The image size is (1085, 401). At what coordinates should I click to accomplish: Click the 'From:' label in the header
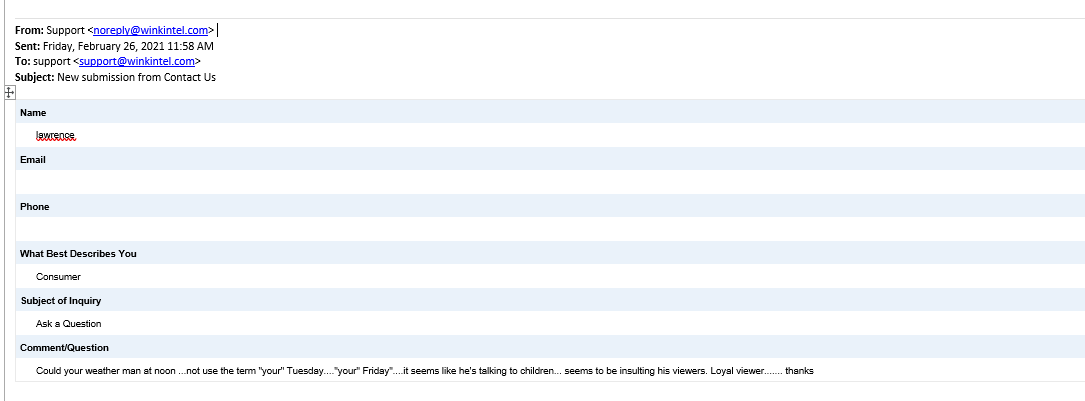click(29, 30)
